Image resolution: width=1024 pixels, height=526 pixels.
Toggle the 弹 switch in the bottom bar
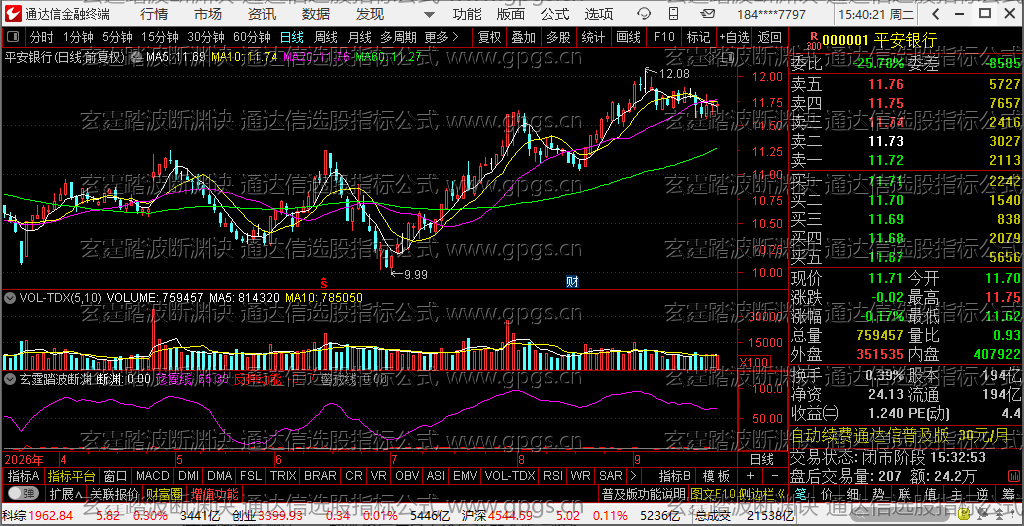point(24,493)
